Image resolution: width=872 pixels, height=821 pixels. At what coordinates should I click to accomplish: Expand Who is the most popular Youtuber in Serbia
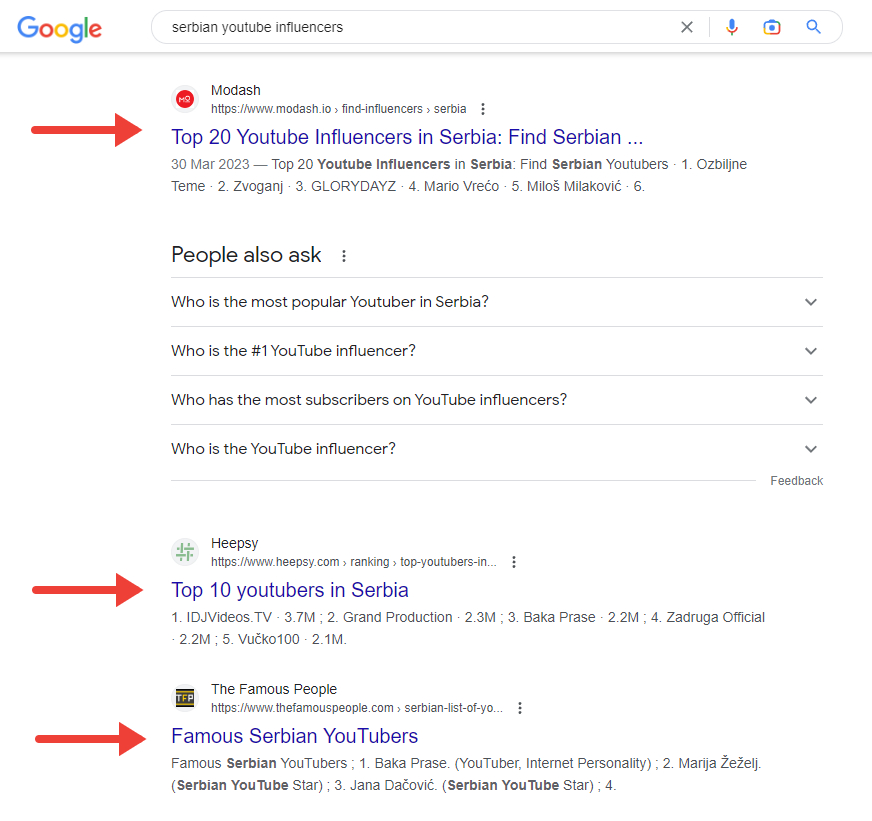497,302
